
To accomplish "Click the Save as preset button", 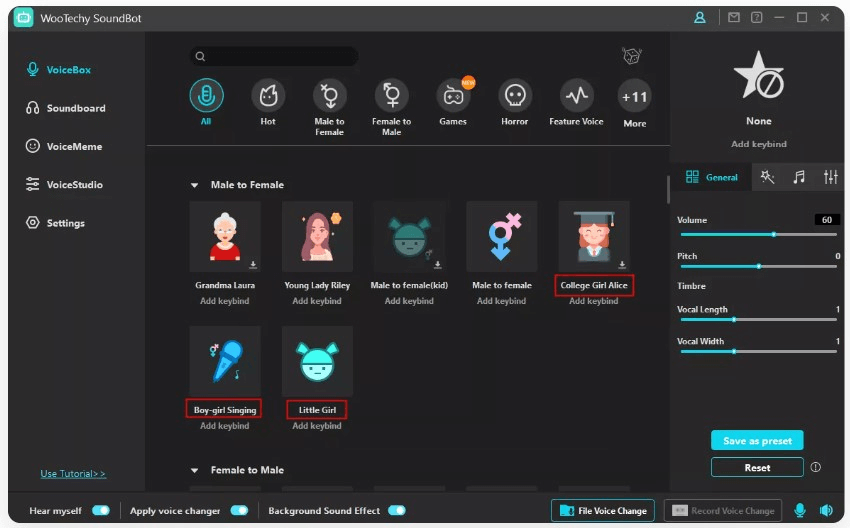I will 757,441.
